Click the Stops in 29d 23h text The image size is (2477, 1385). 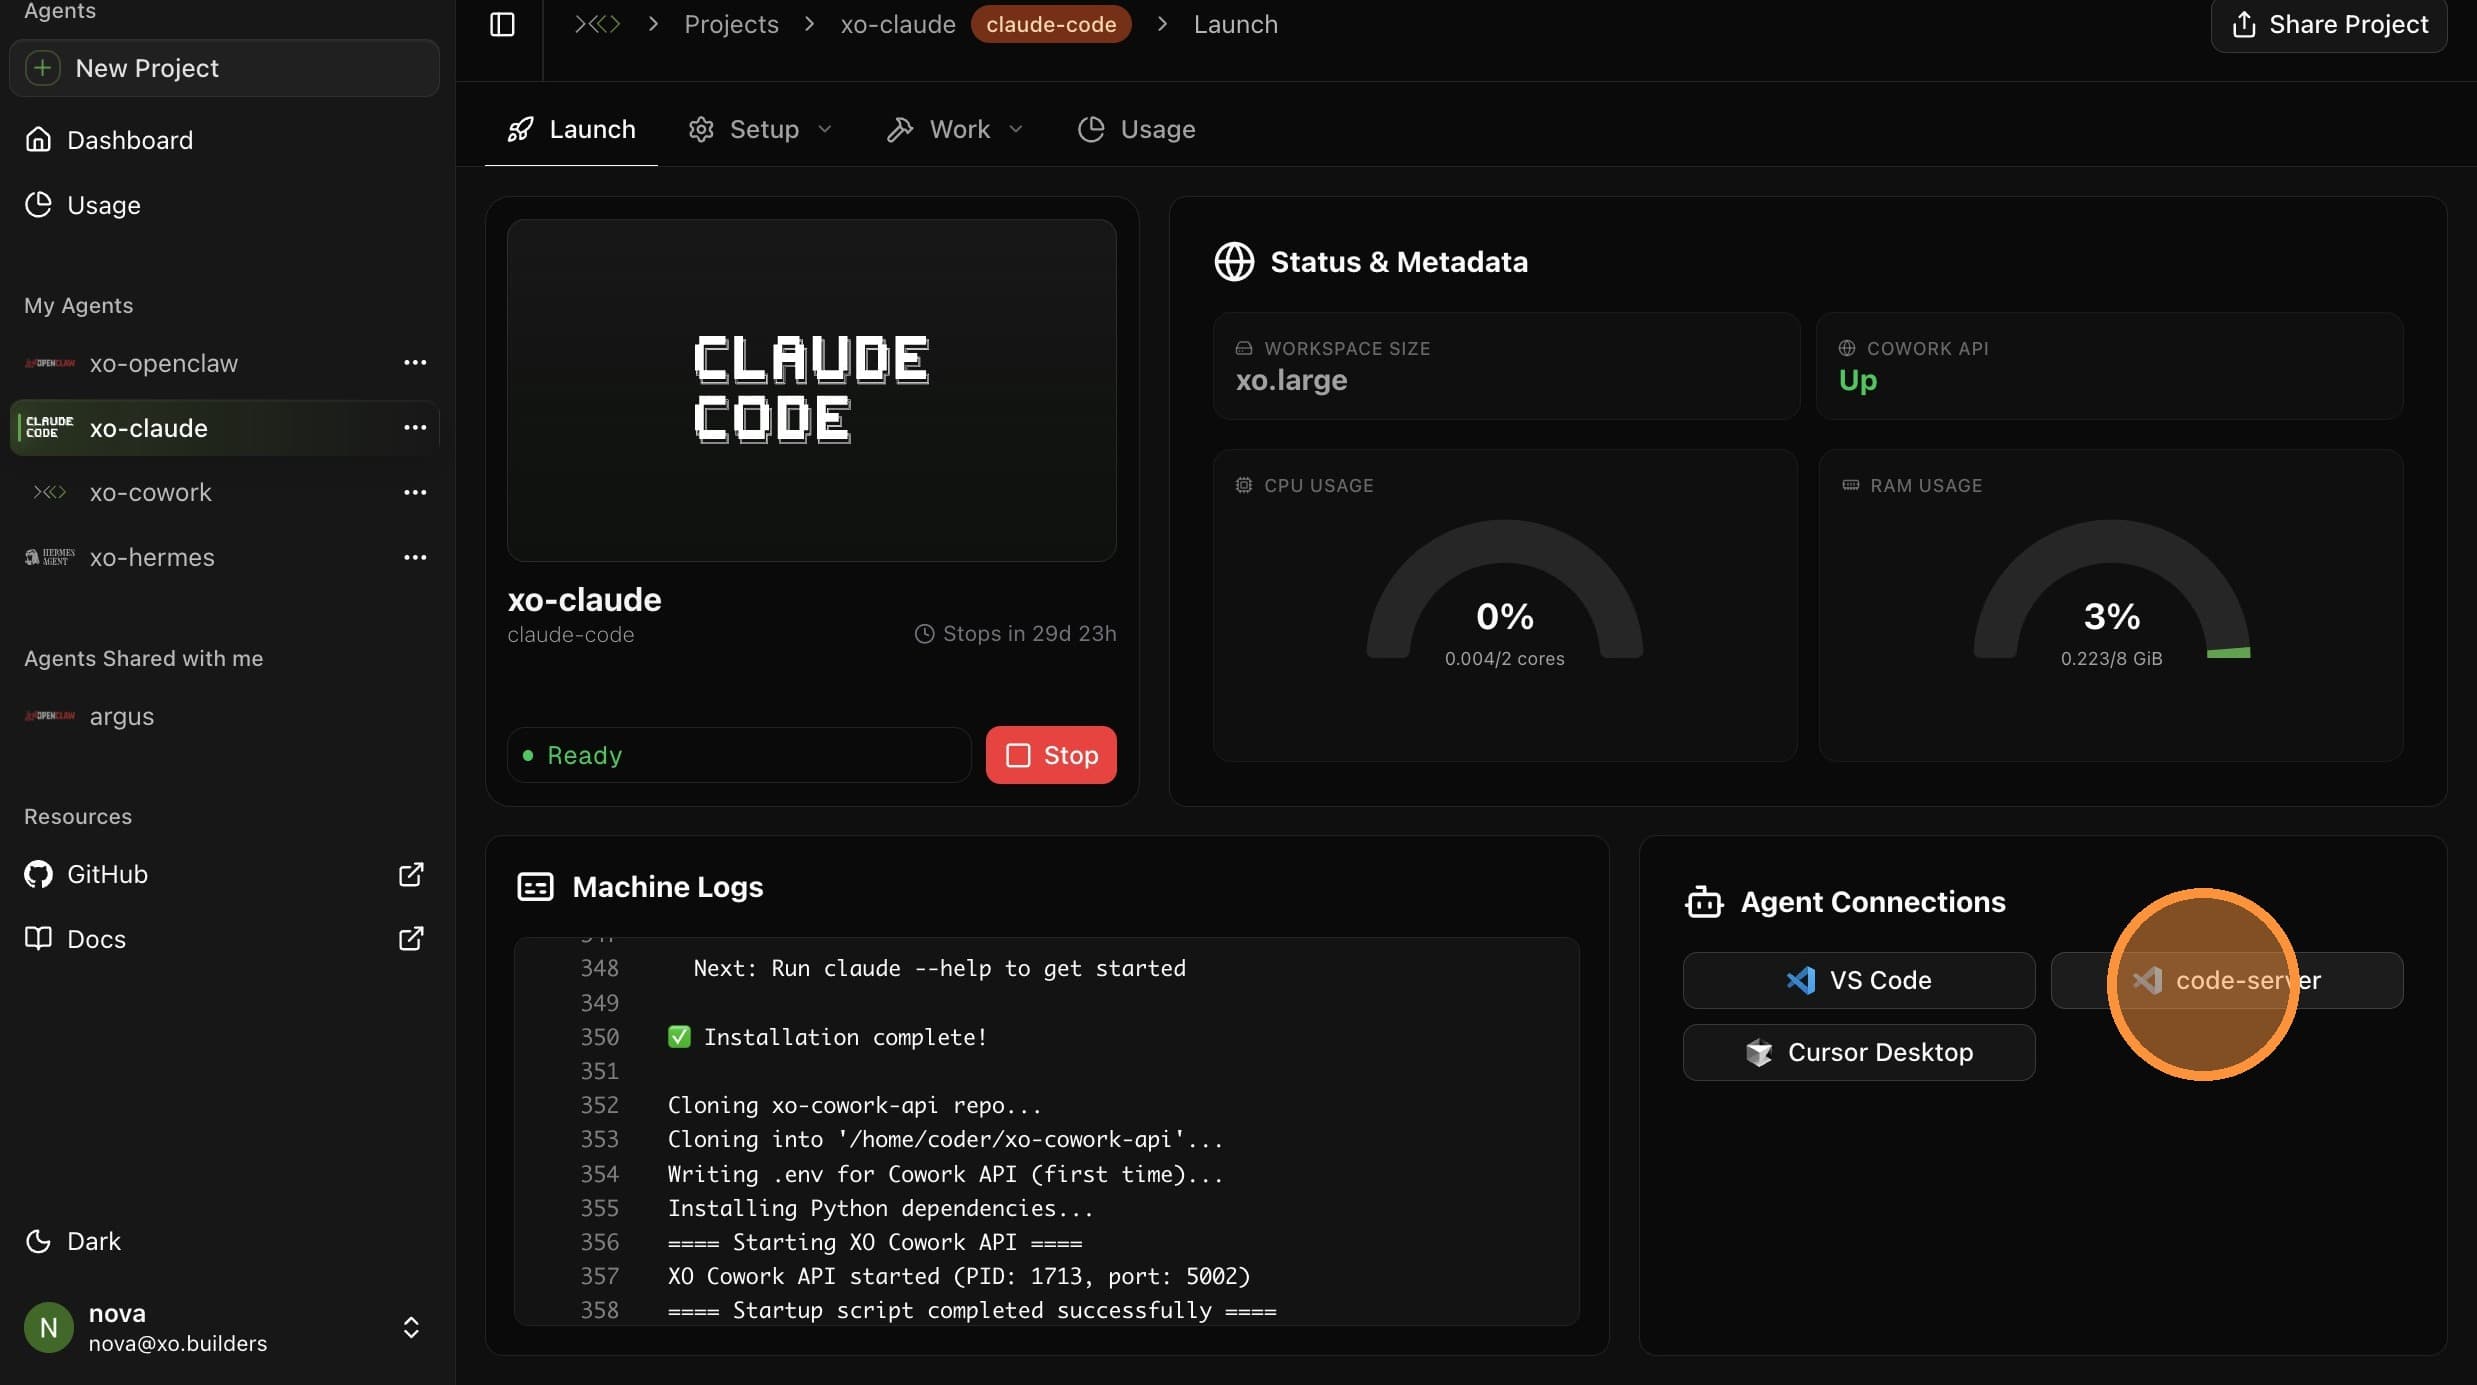1029,634
